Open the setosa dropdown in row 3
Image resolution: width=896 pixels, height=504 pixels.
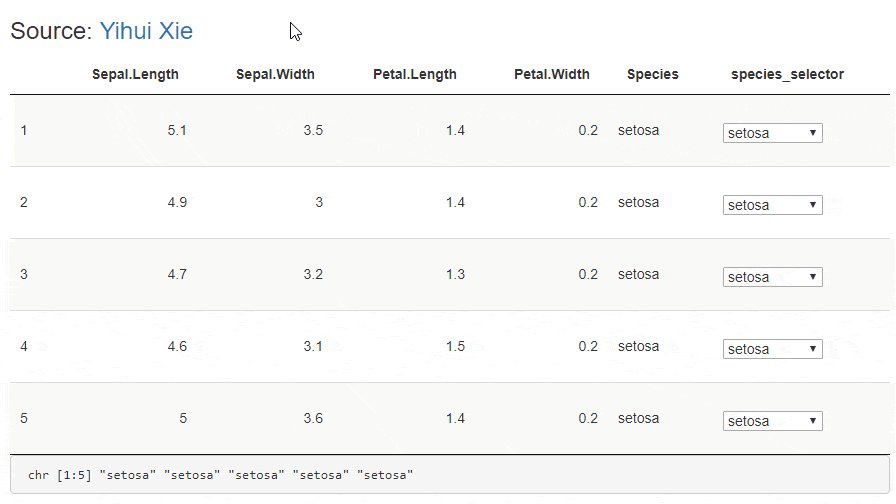(x=772, y=277)
